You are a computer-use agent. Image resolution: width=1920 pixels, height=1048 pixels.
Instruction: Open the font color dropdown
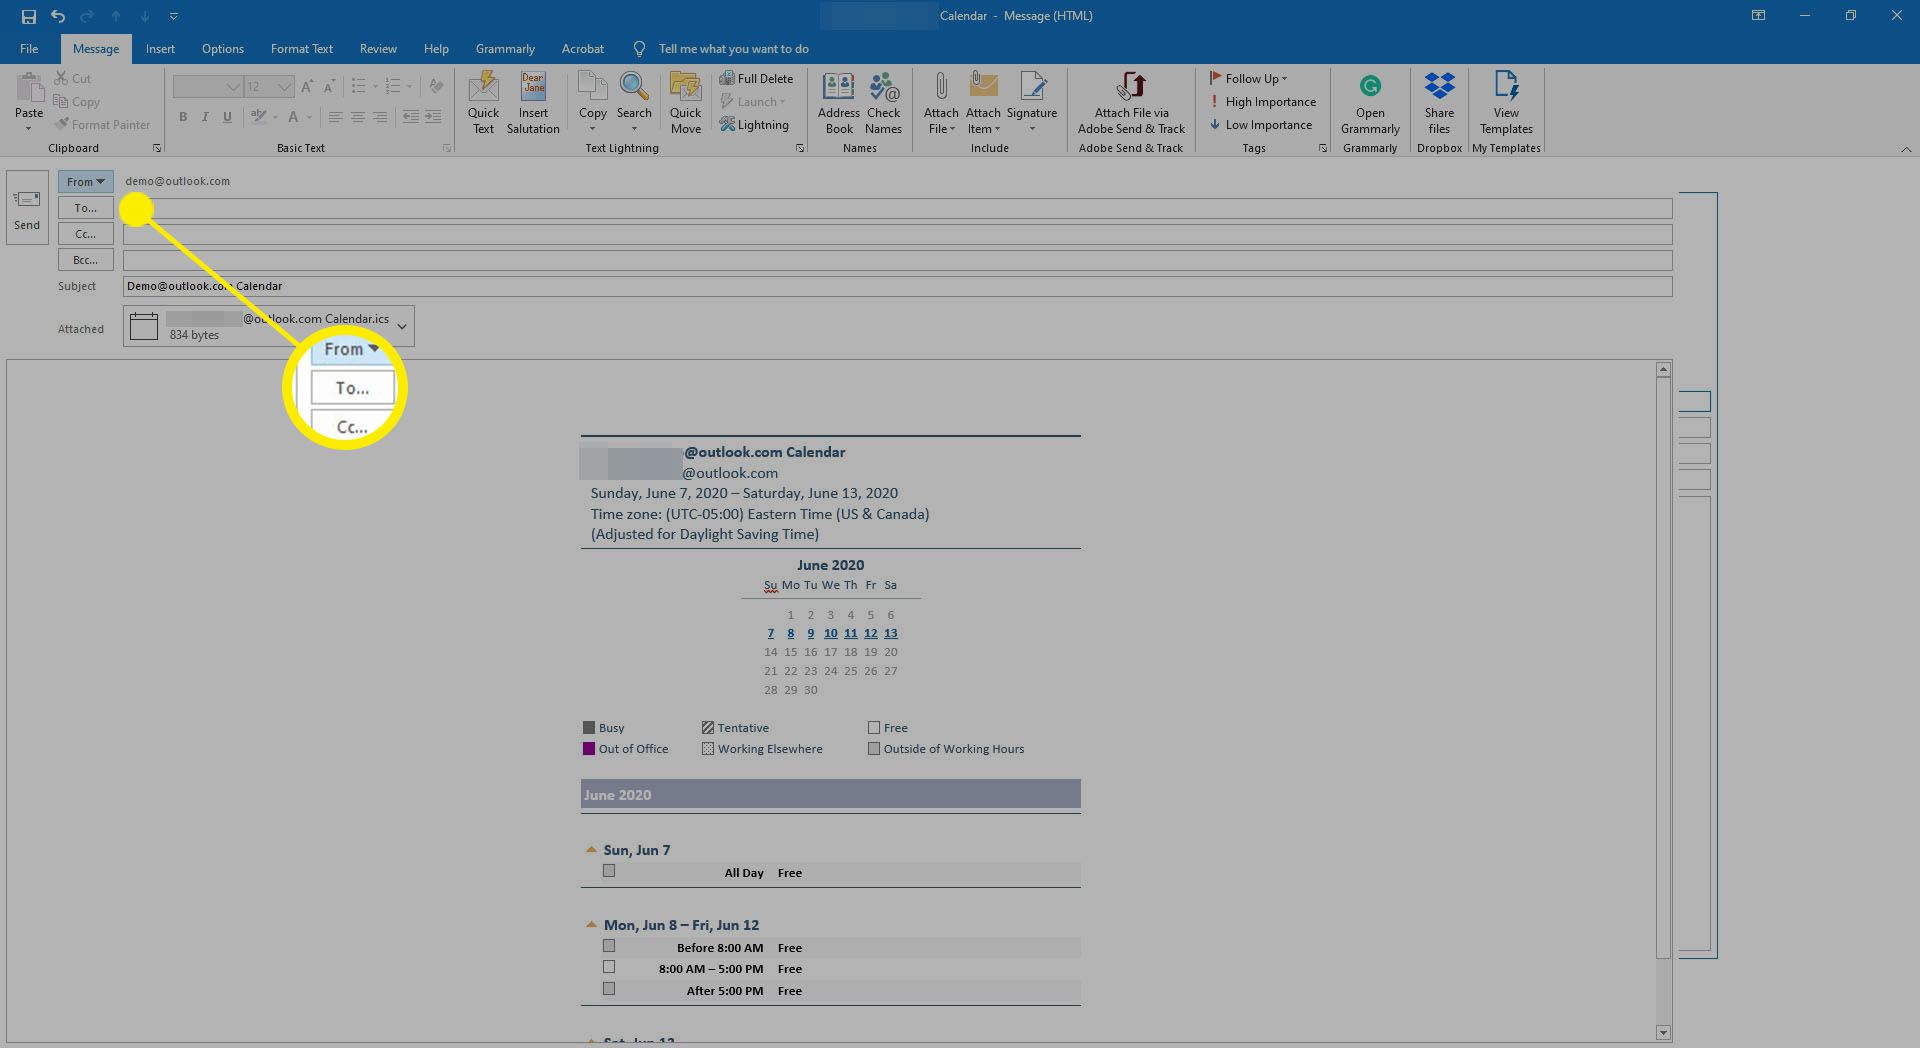(309, 117)
